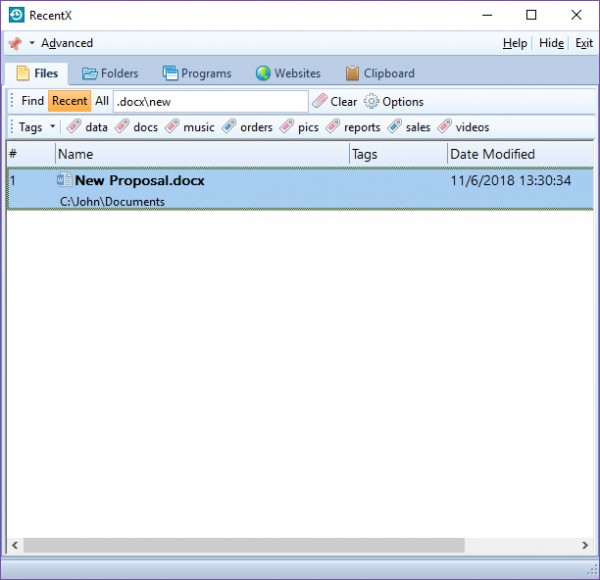Click the Files tab page icon
Image resolution: width=600 pixels, height=580 pixels.
(23, 73)
